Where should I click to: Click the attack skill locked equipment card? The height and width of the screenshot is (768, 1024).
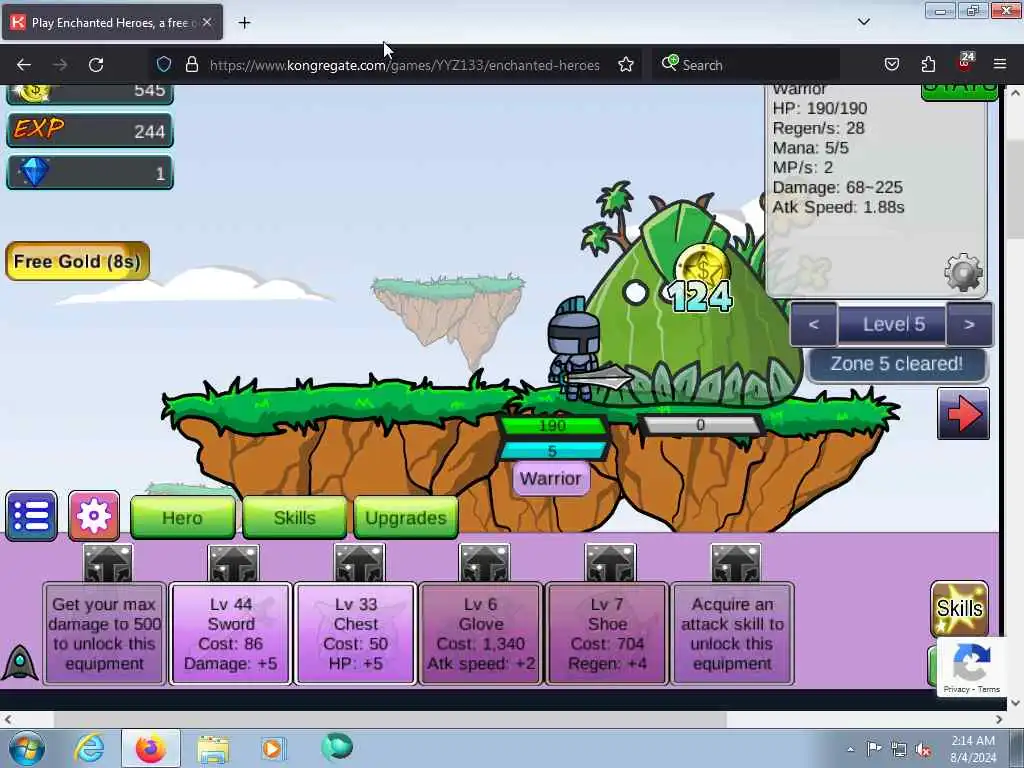733,633
